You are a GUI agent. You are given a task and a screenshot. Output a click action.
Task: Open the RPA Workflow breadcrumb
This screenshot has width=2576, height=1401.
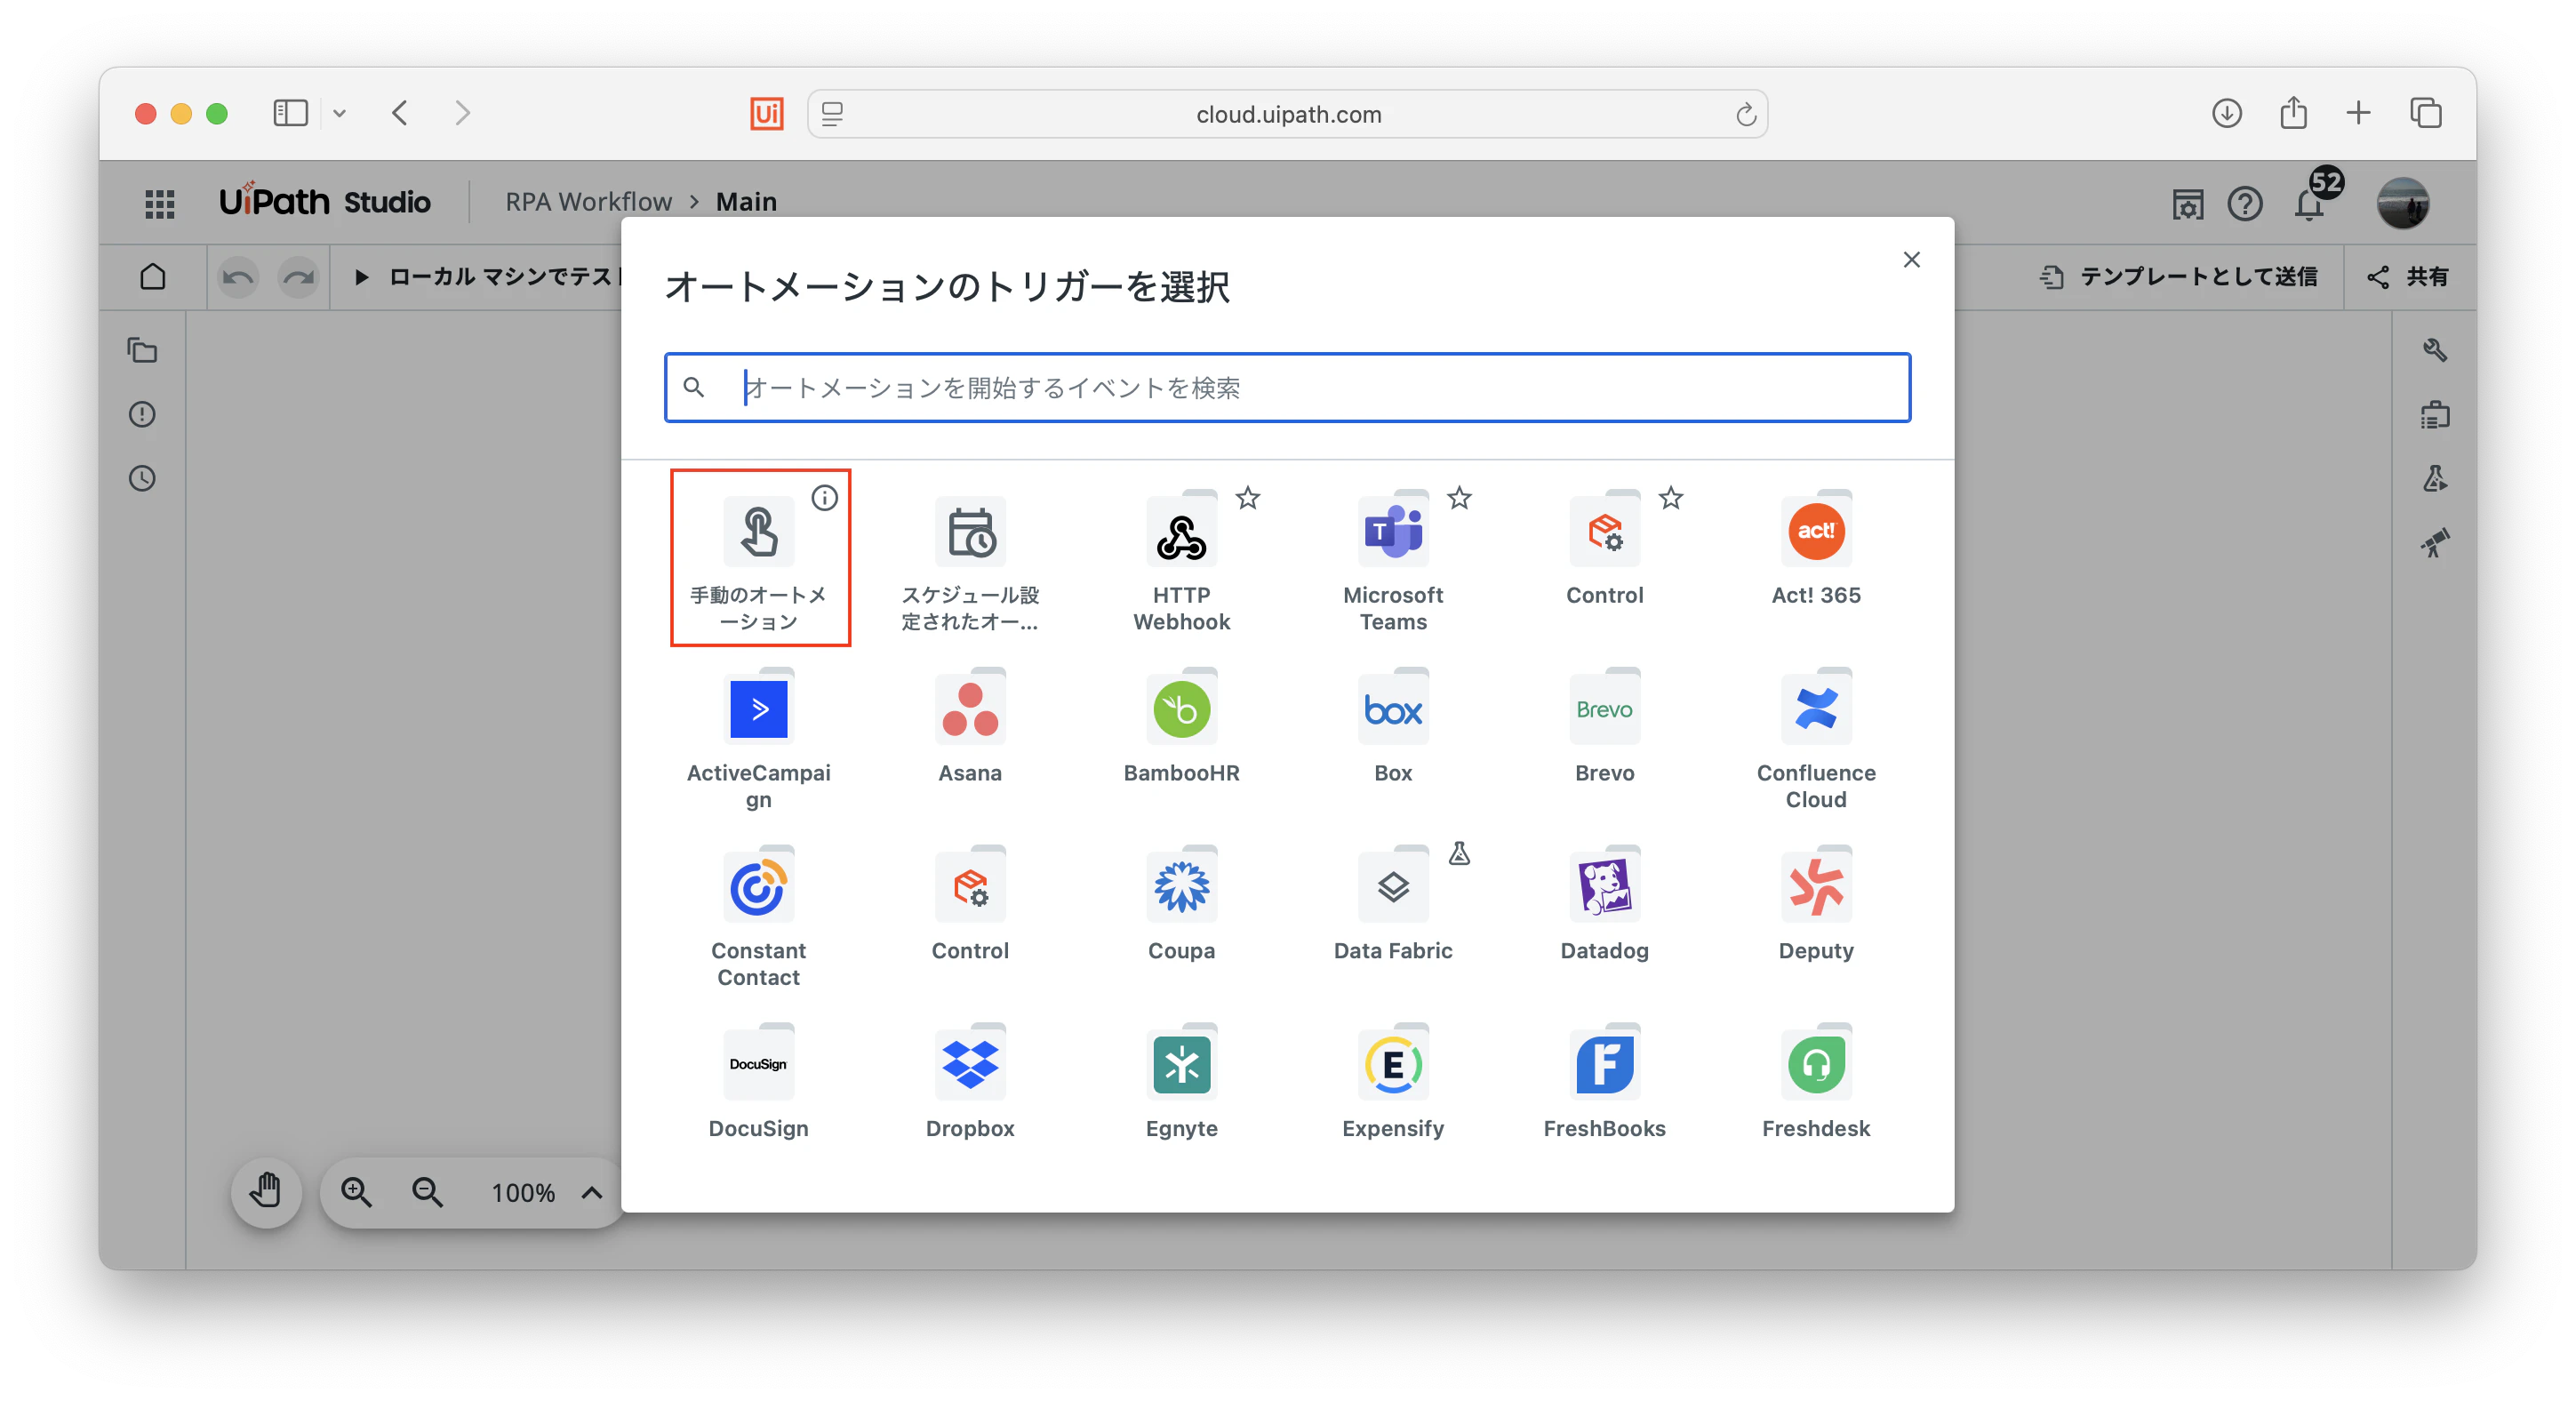click(588, 202)
